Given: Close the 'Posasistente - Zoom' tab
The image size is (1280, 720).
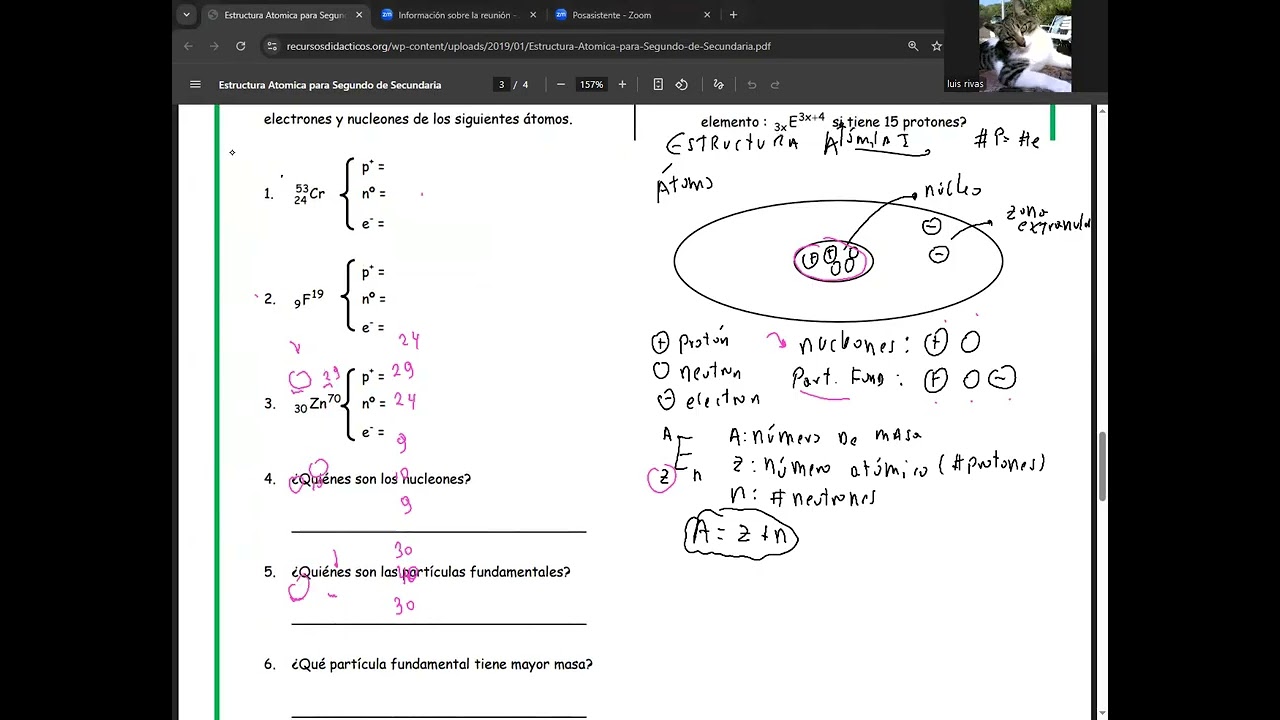Looking at the screenshot, I should (x=707, y=15).
